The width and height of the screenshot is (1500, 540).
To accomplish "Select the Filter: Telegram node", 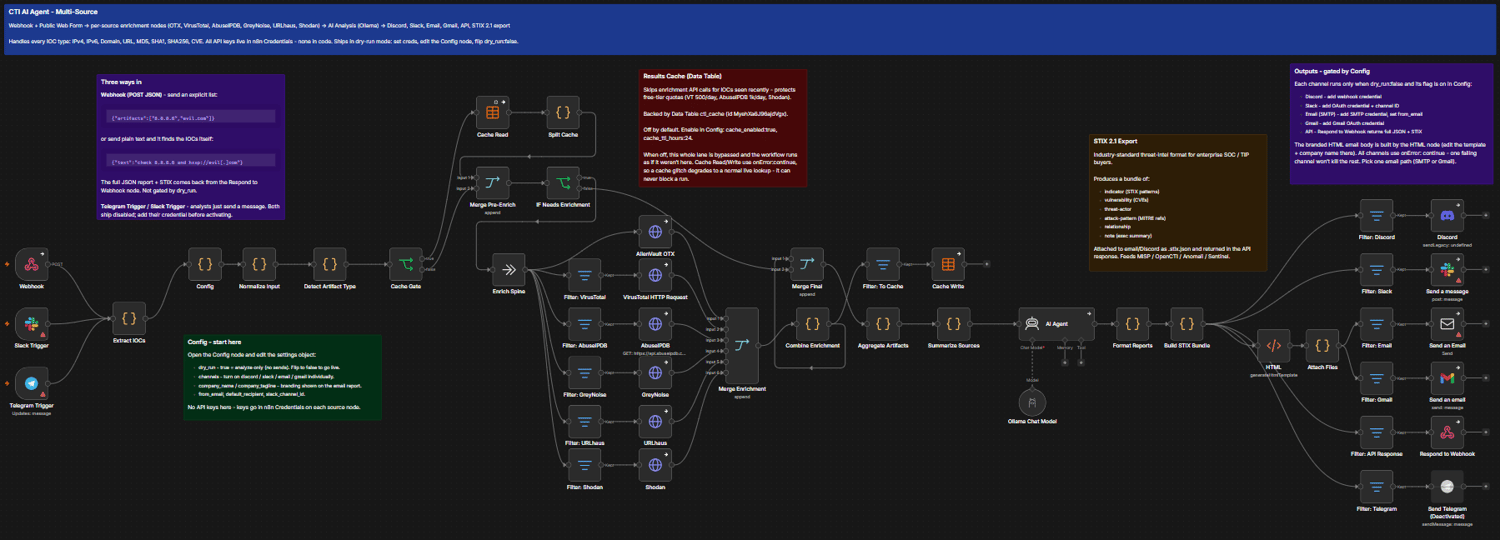I will coord(1376,486).
